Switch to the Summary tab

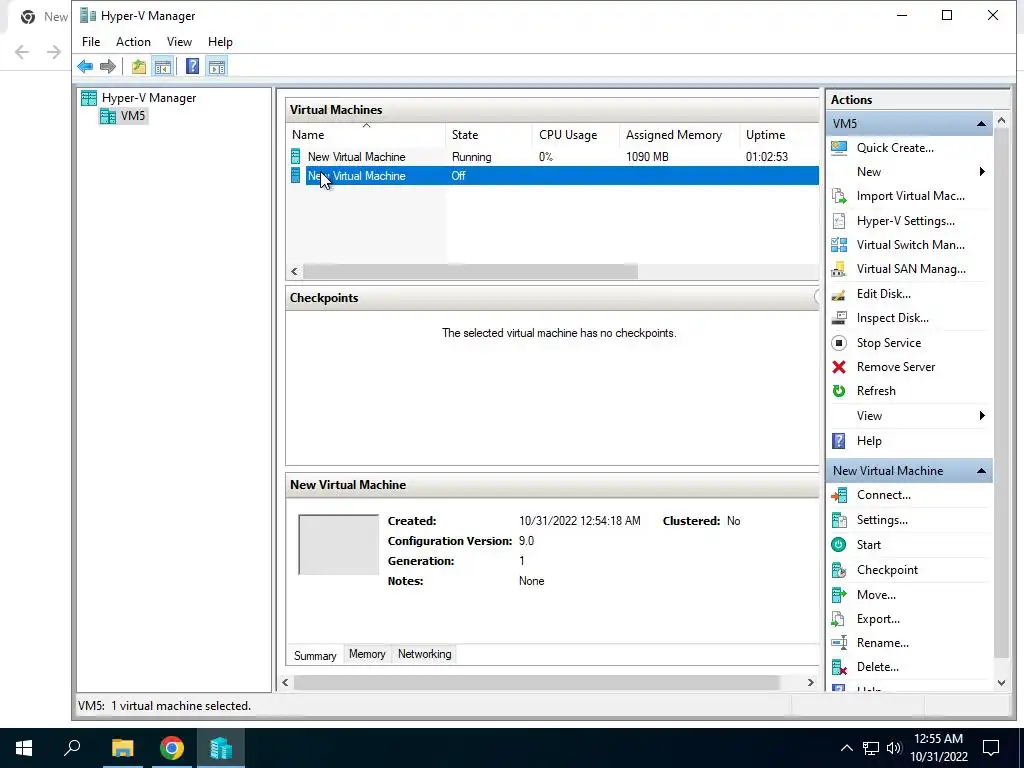(x=315, y=656)
